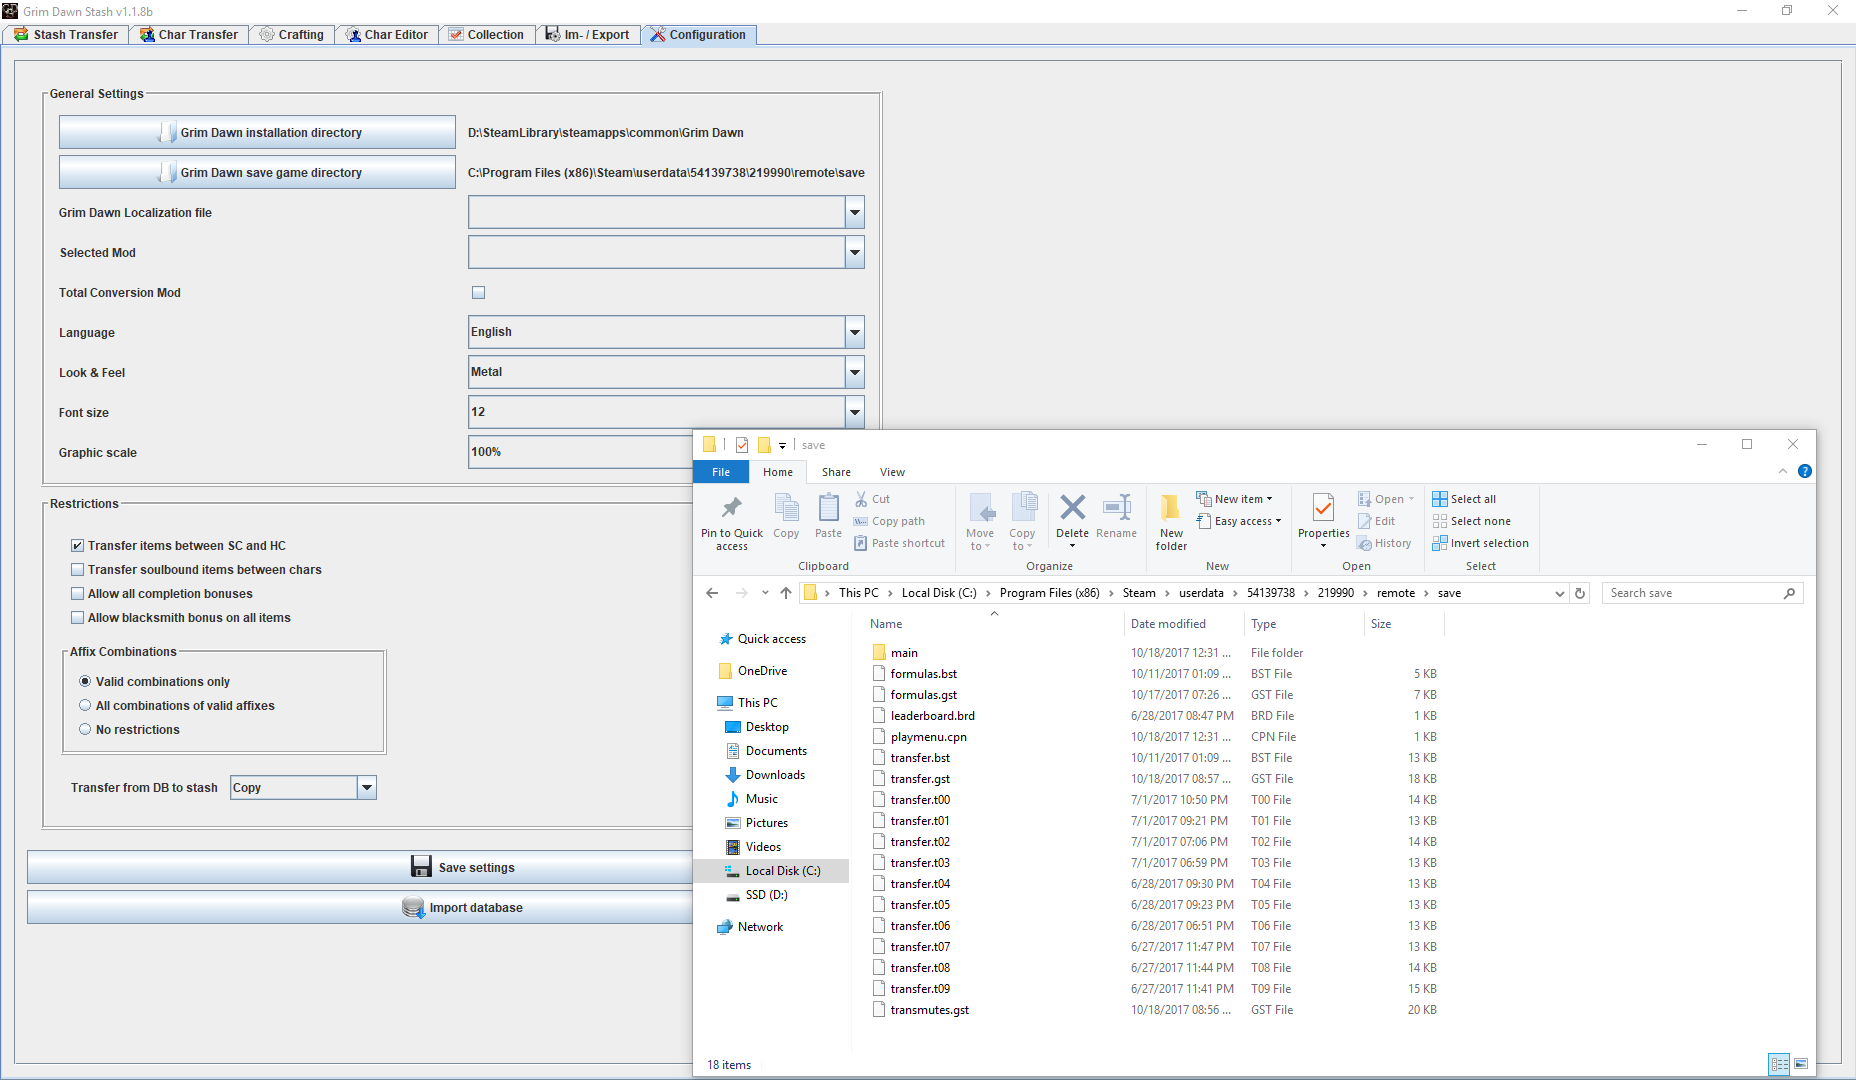Open the New item menu
This screenshot has width=1856, height=1080.
1235,499
